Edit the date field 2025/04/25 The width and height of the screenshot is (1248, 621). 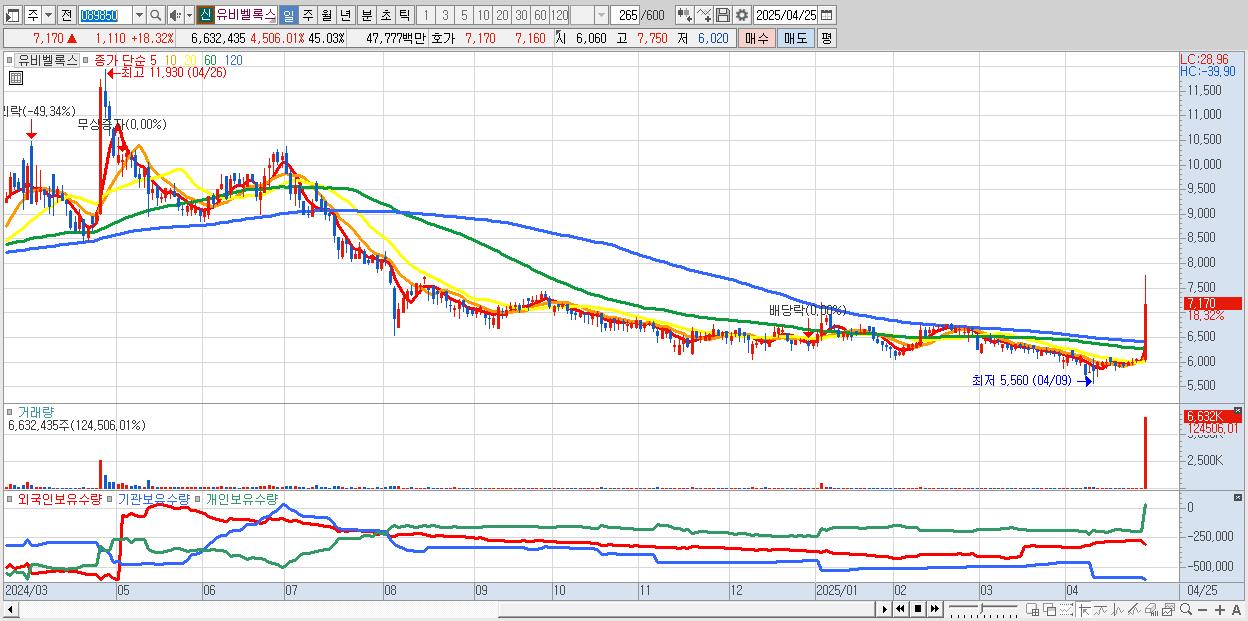[x=786, y=15]
